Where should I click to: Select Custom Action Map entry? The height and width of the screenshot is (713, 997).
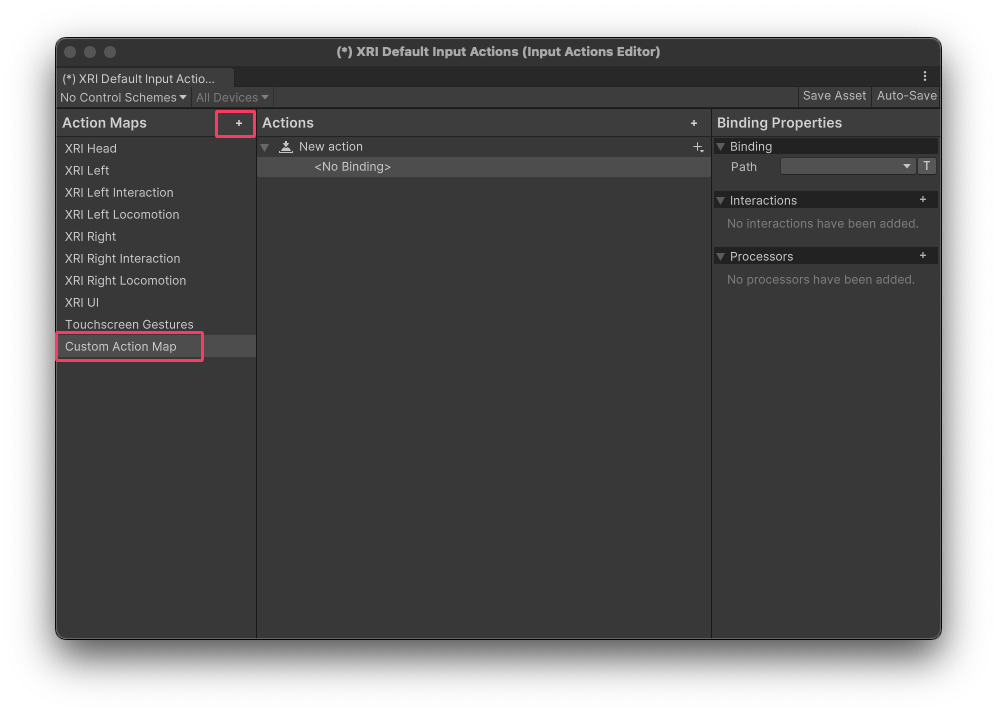pos(156,347)
